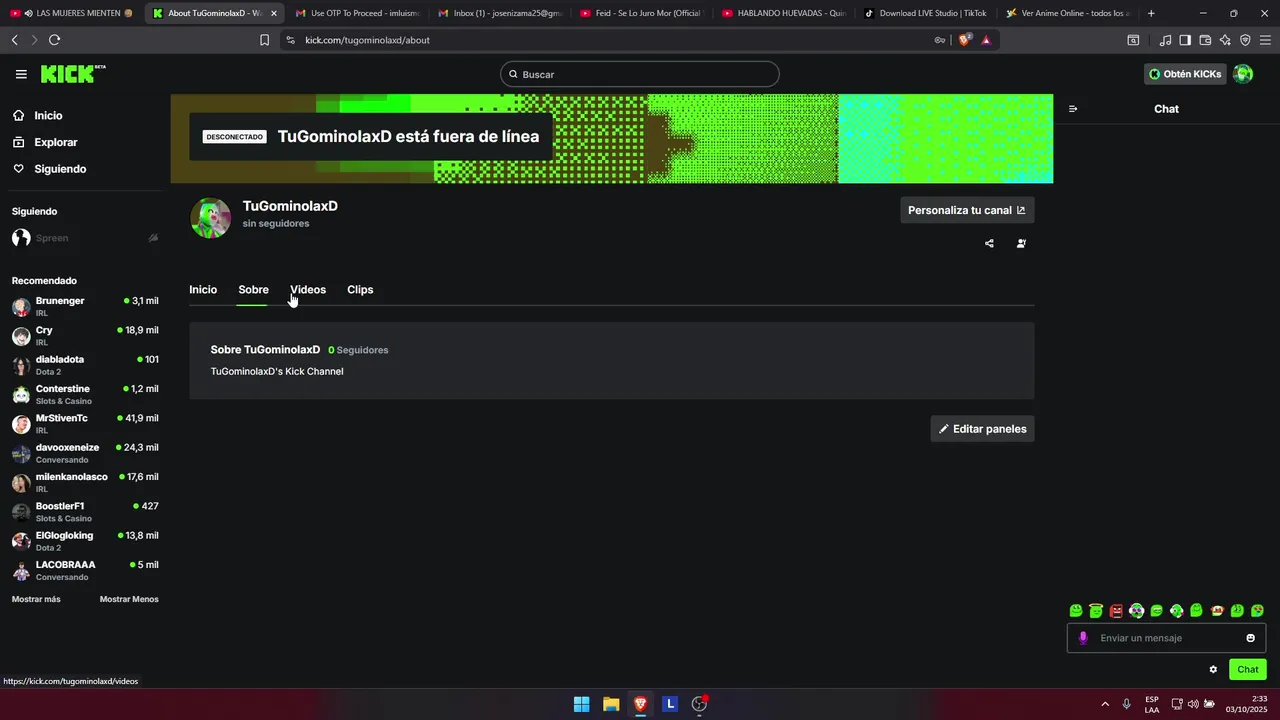Screen dimensions: 1280x720
Task: Click Mostrar Menos under recommended channels
Action: tap(129, 599)
